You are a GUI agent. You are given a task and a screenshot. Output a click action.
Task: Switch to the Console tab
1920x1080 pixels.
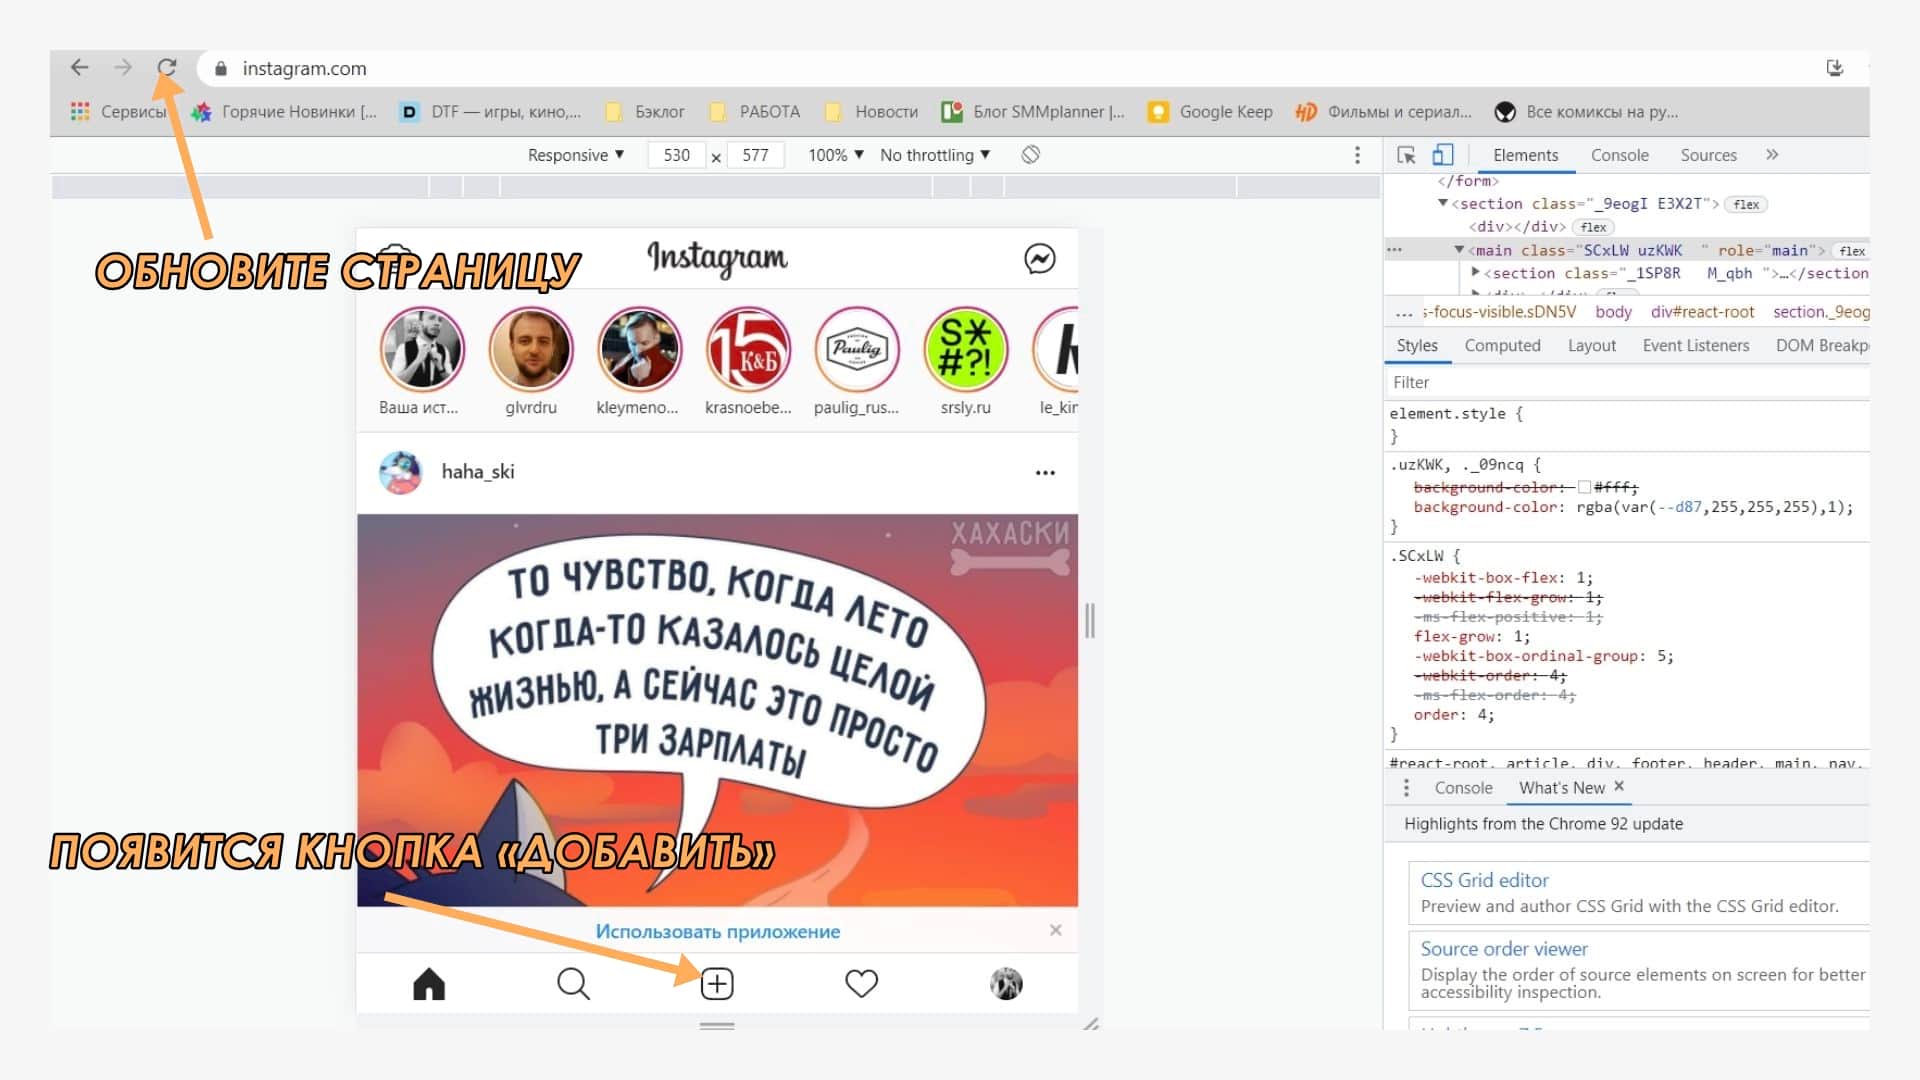(x=1619, y=155)
